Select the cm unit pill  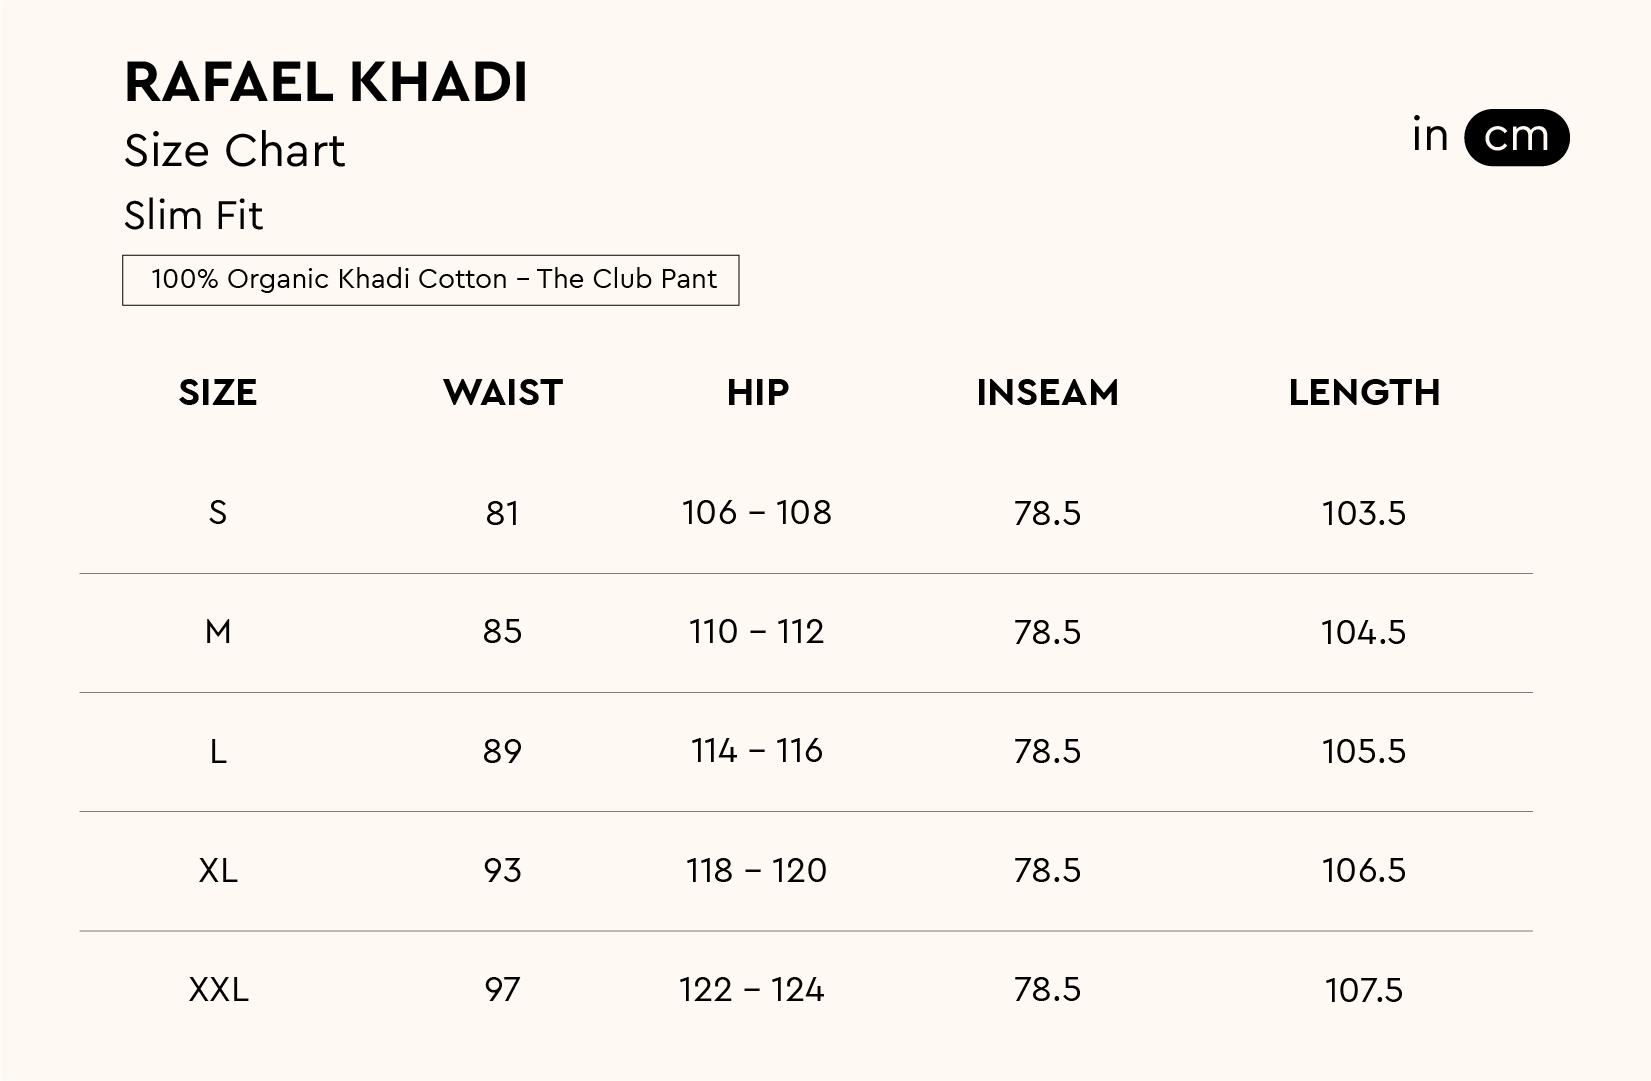[1516, 137]
